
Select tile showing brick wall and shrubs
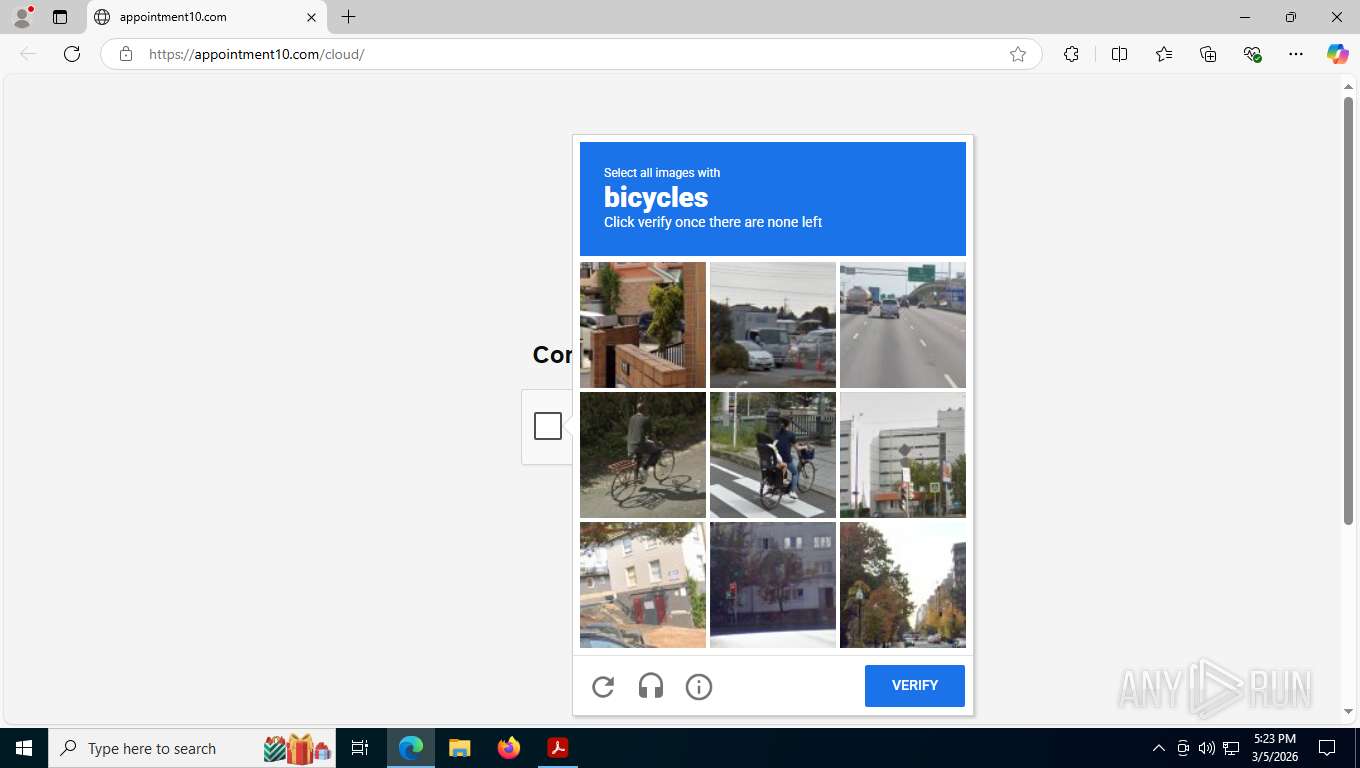[643, 325]
